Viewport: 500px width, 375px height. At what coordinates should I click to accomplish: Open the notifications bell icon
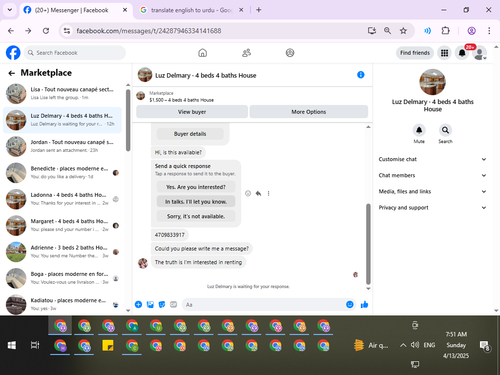[x=462, y=53]
